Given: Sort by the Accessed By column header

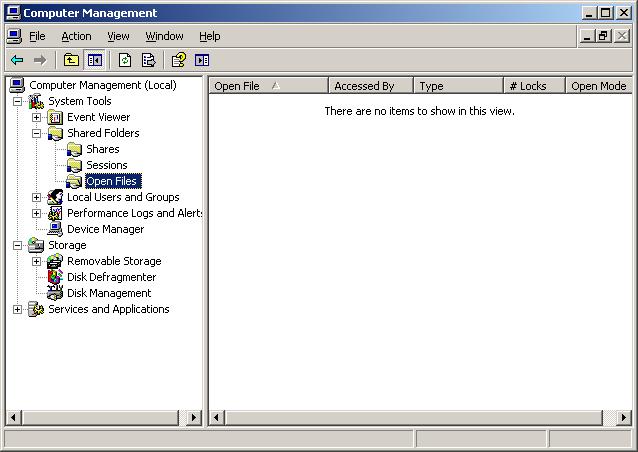Looking at the screenshot, I should (x=364, y=86).
